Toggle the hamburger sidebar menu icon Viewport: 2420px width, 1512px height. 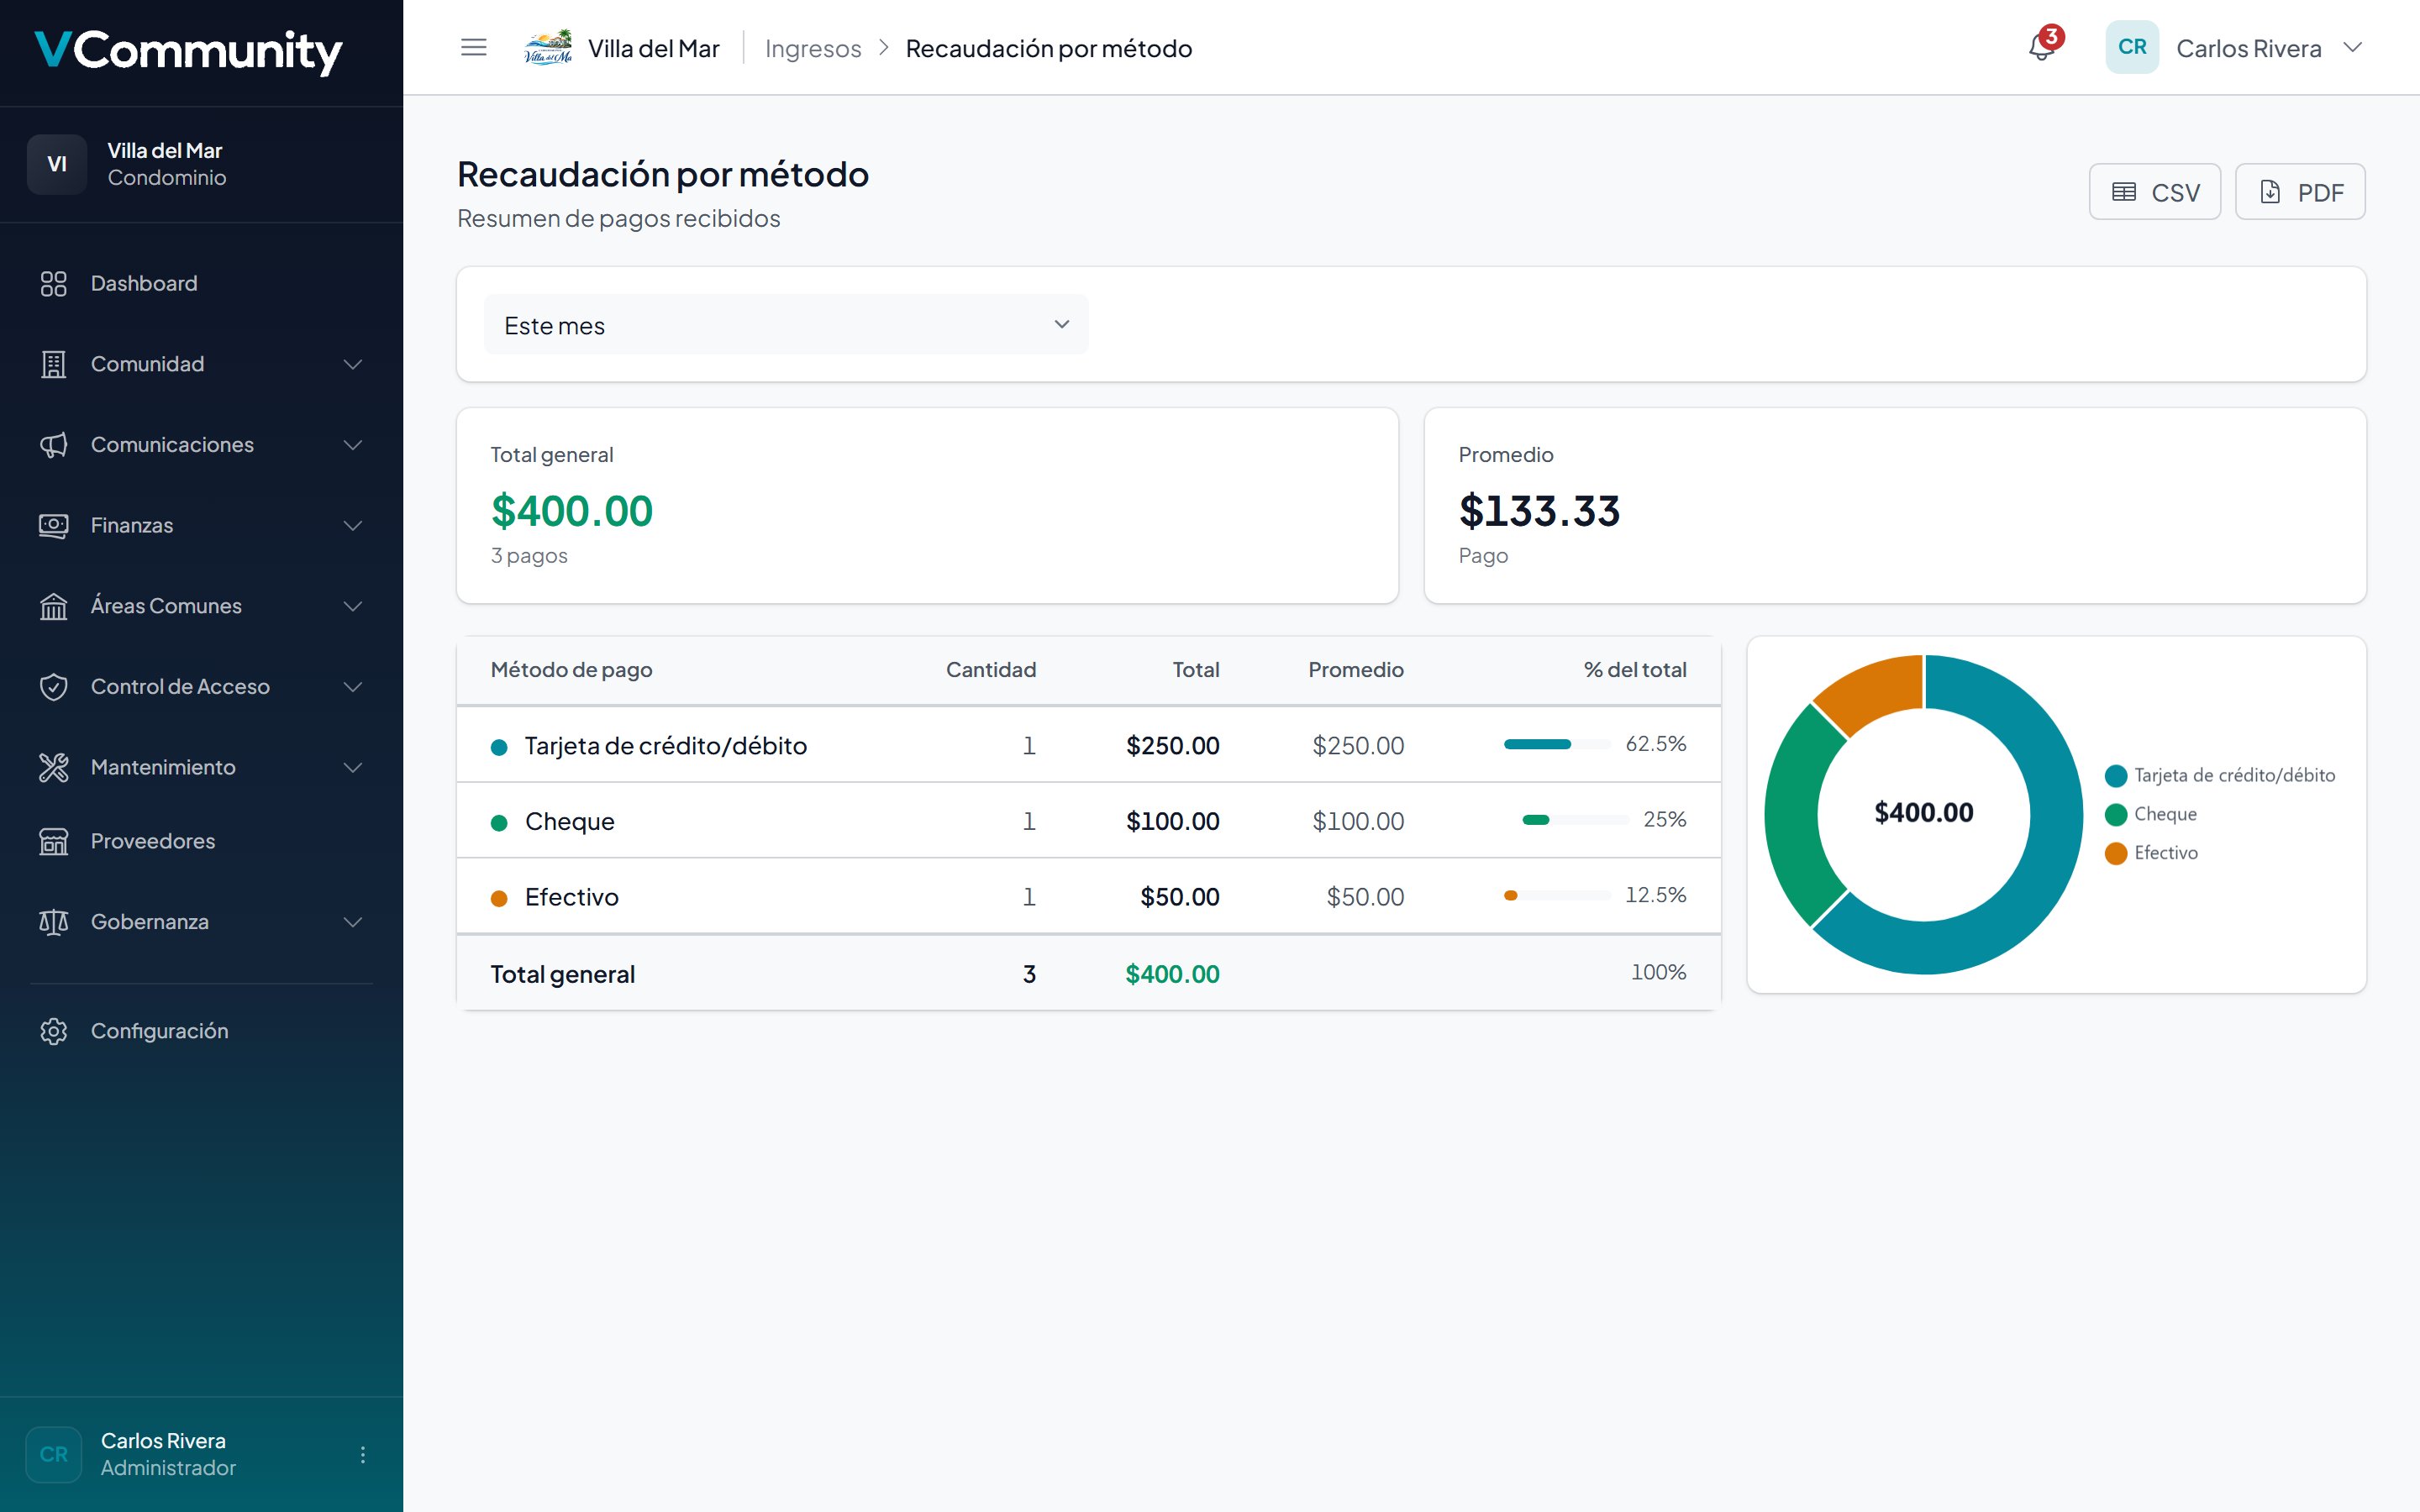(x=474, y=47)
